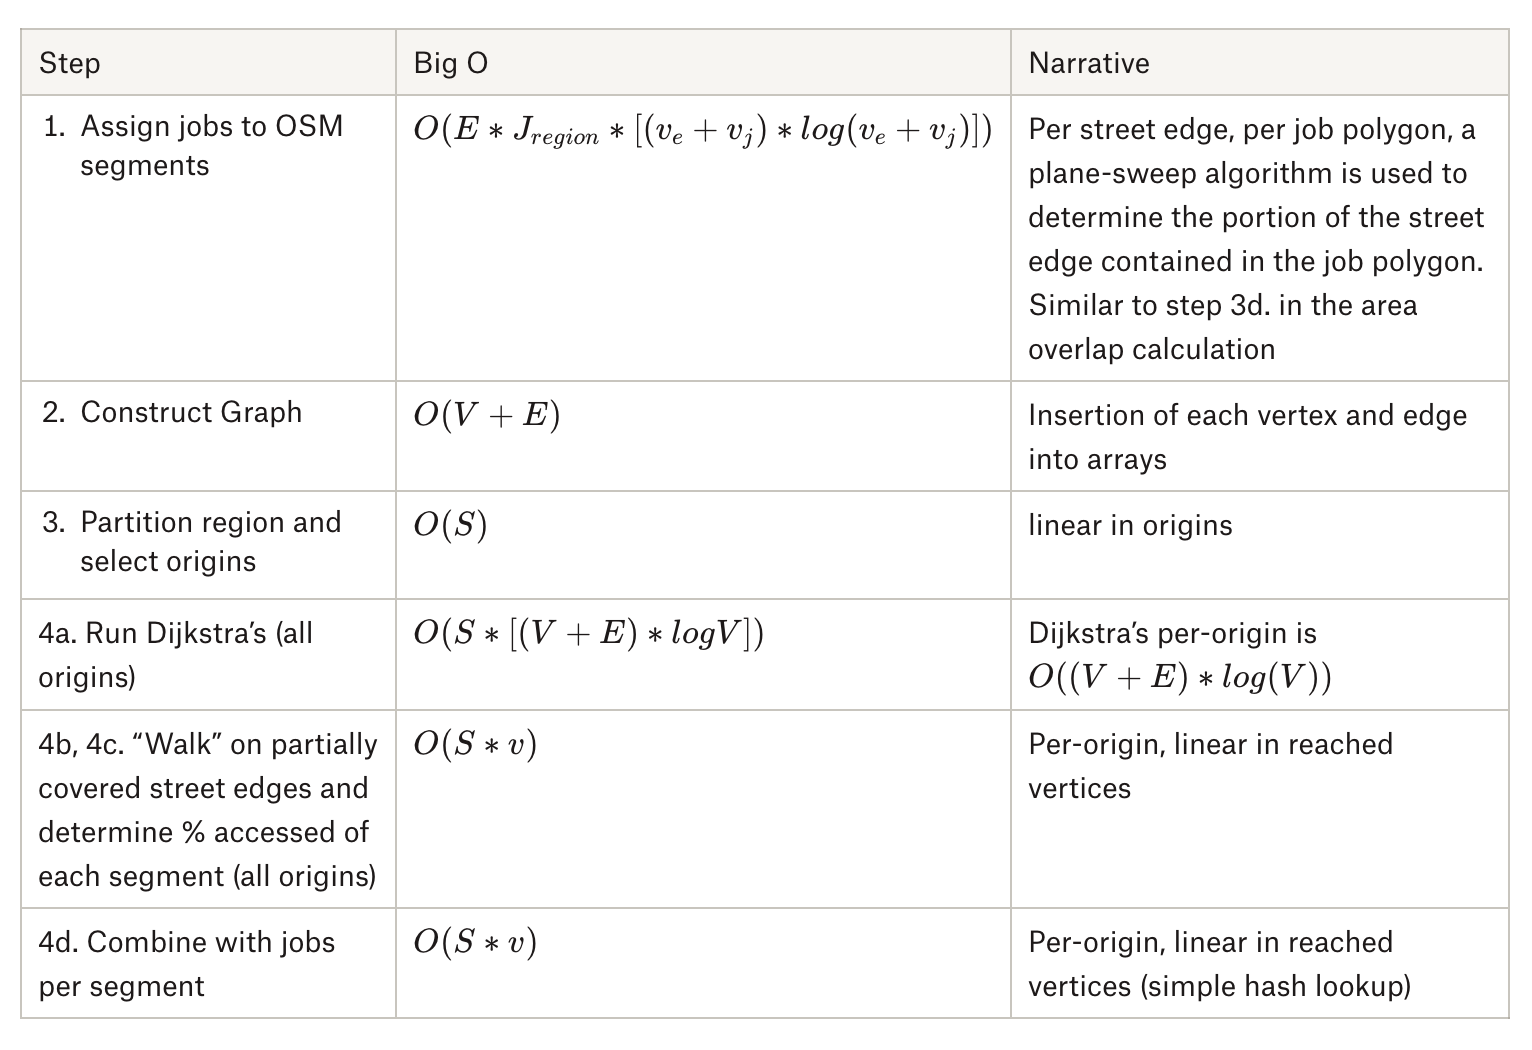Click the "Dijkstra's per-origin is" narrative text
Viewport: 1532px width, 1050px height.
click(x=1172, y=633)
